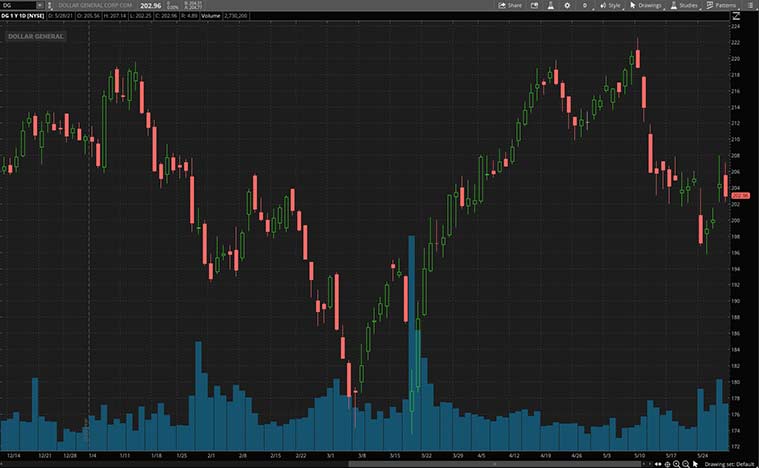Viewport: 759px width, 468px height.
Task: Click the 1/4 date on the time axis
Action: coord(92,455)
